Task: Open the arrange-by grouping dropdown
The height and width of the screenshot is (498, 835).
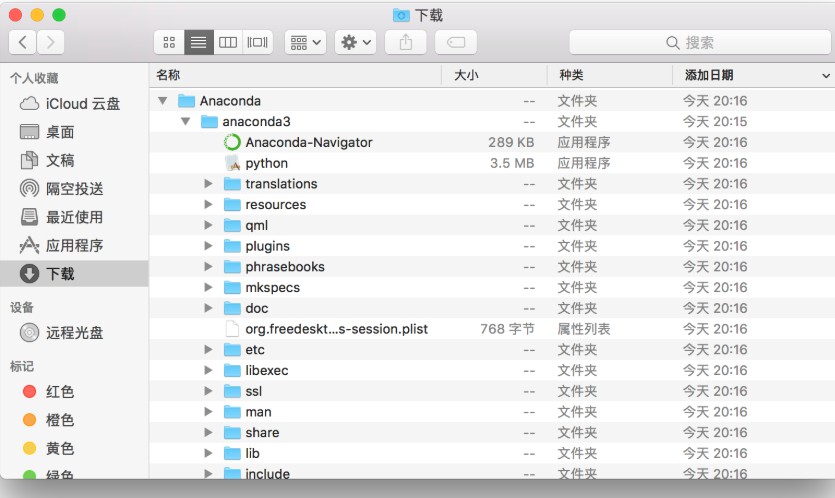Action: (x=305, y=42)
